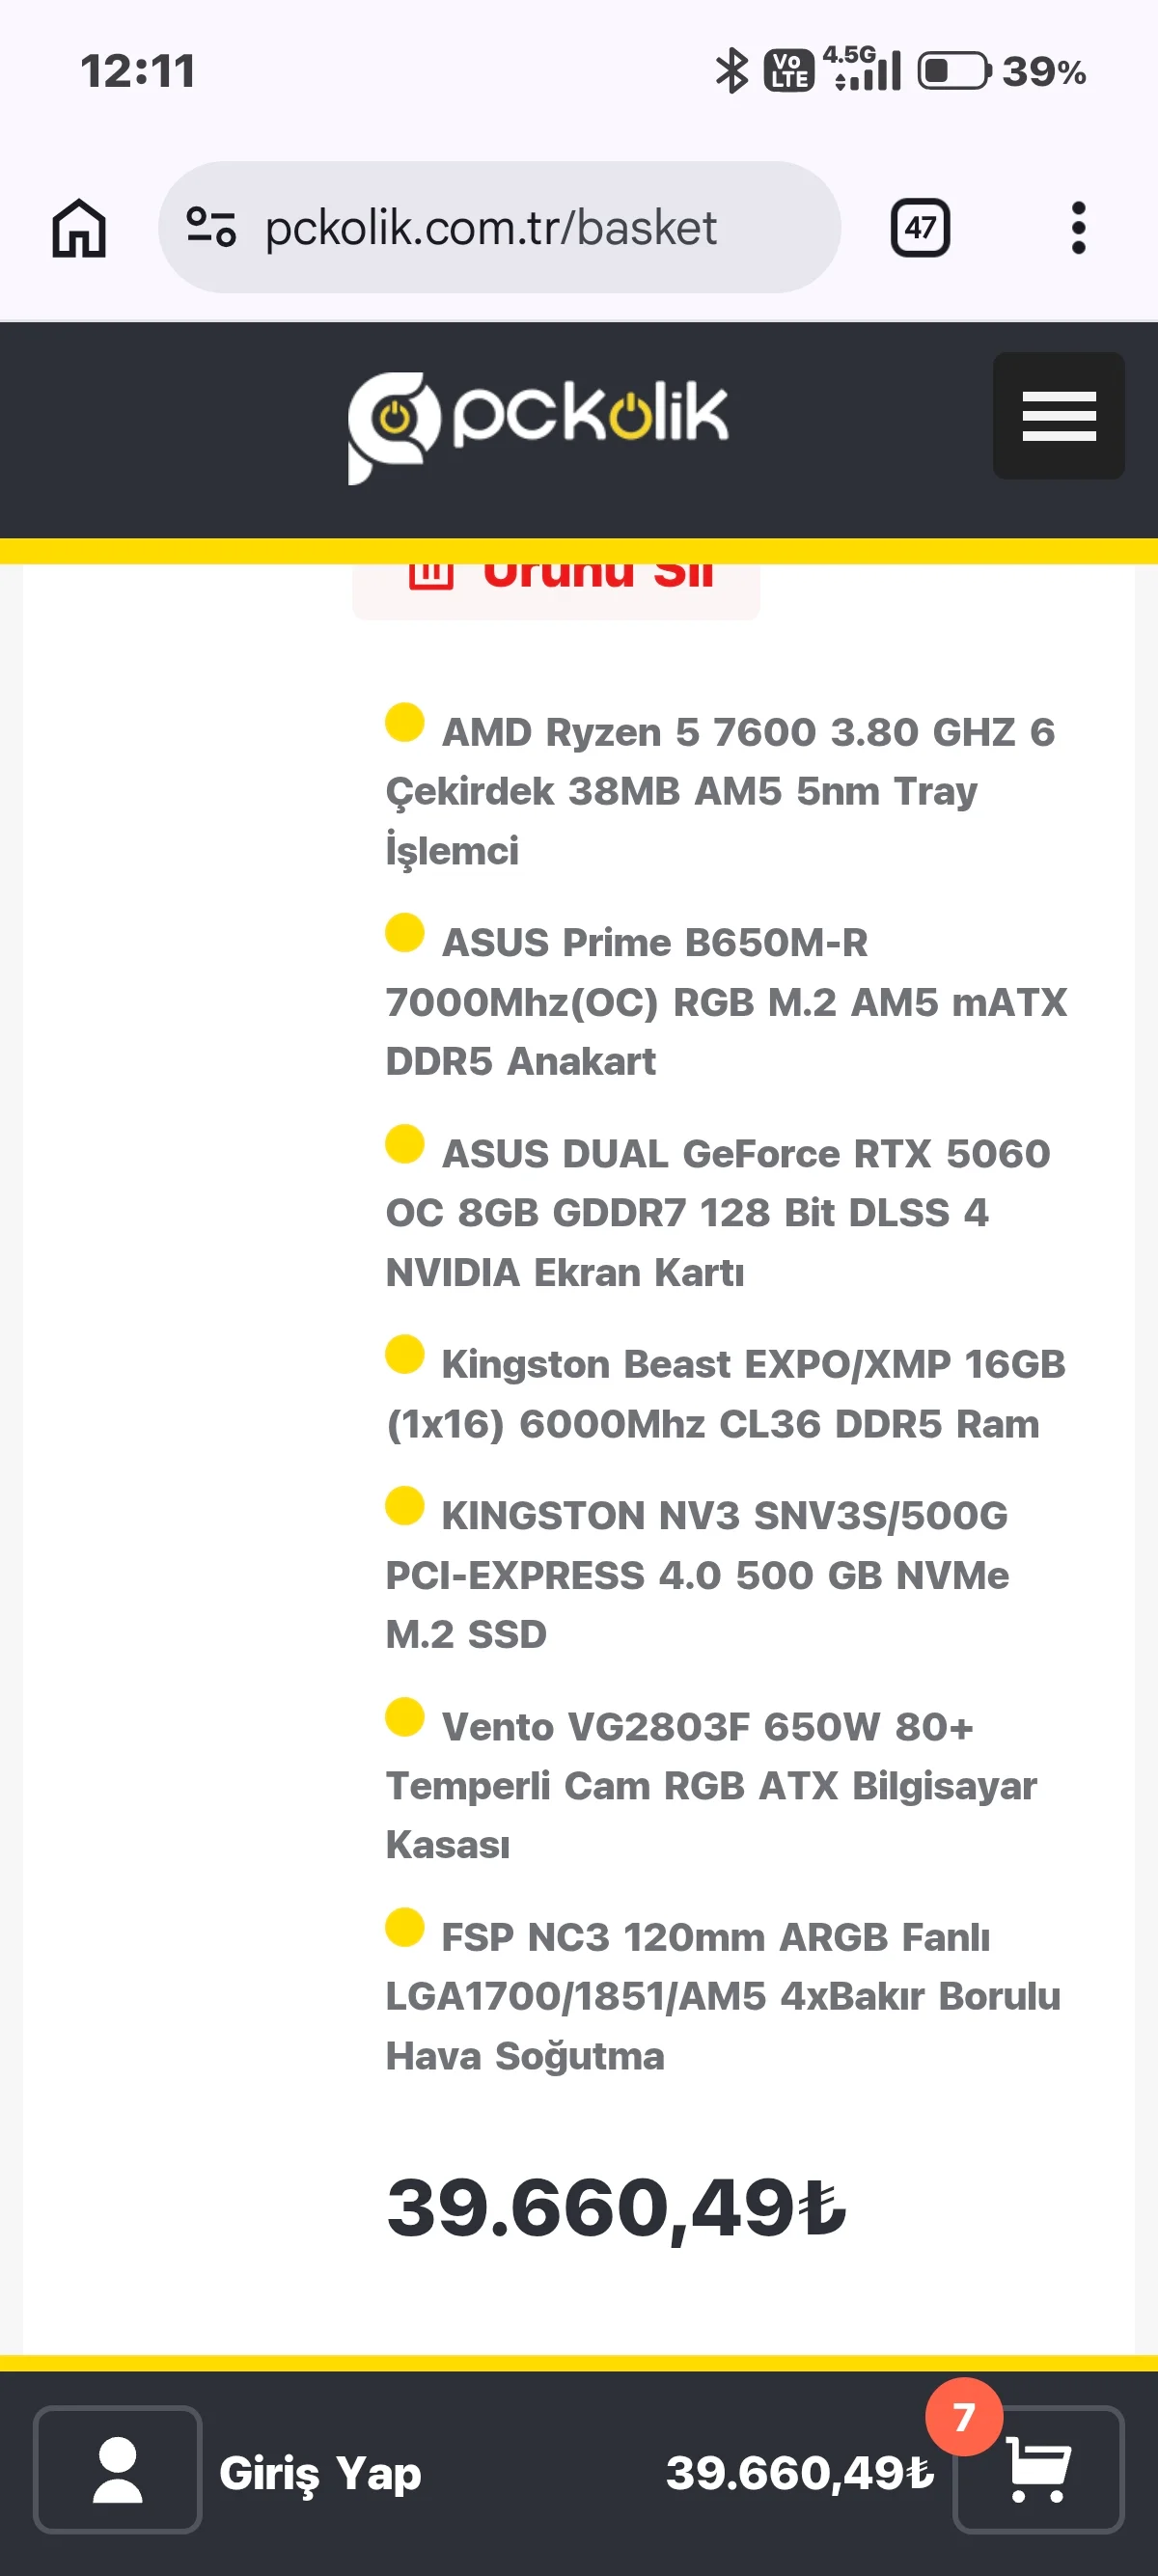Select the KINGSTON NV3 500 GB SSD item
The image size is (1158, 2576).
click(x=698, y=1575)
